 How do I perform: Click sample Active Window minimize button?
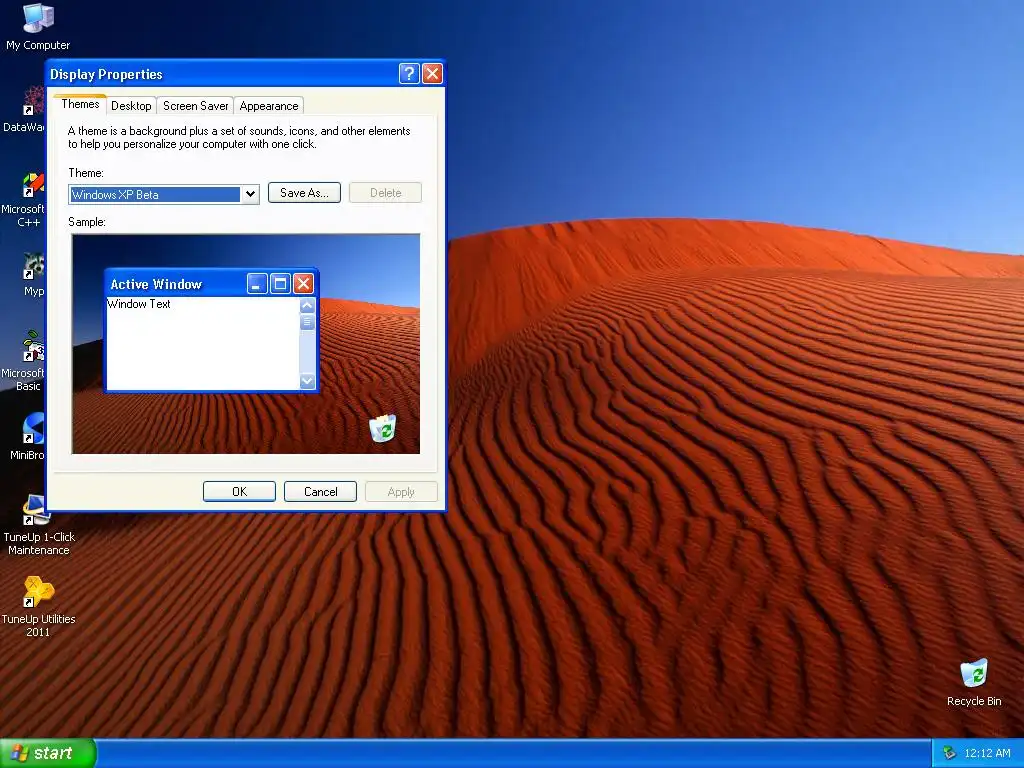(257, 283)
